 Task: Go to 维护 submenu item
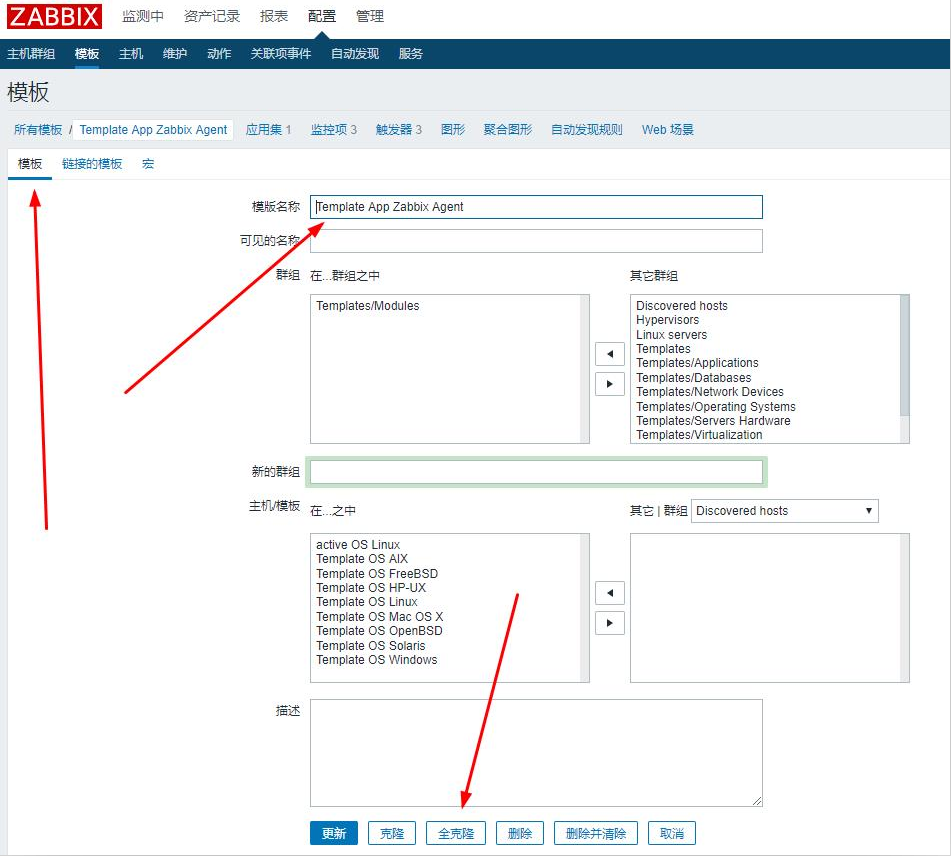click(x=175, y=54)
